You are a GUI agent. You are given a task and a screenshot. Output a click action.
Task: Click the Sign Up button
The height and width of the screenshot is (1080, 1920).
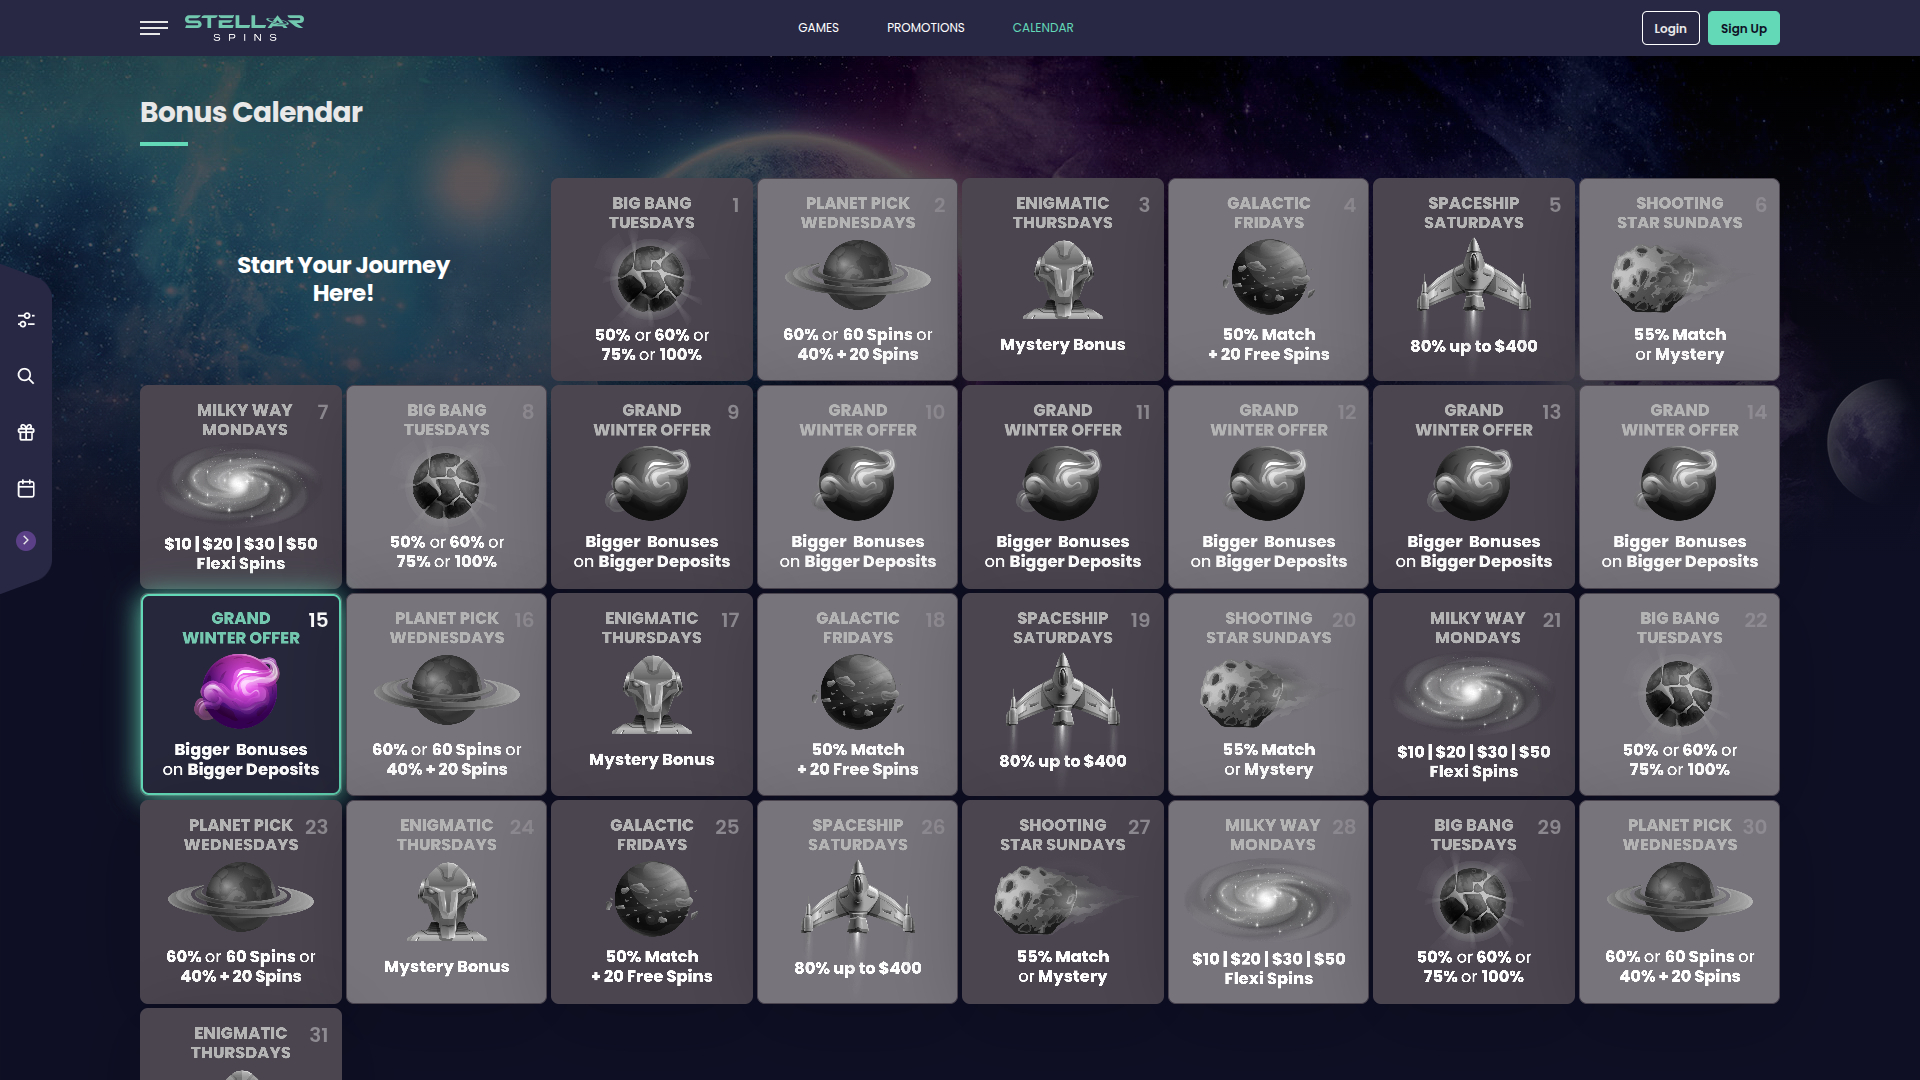(1743, 28)
